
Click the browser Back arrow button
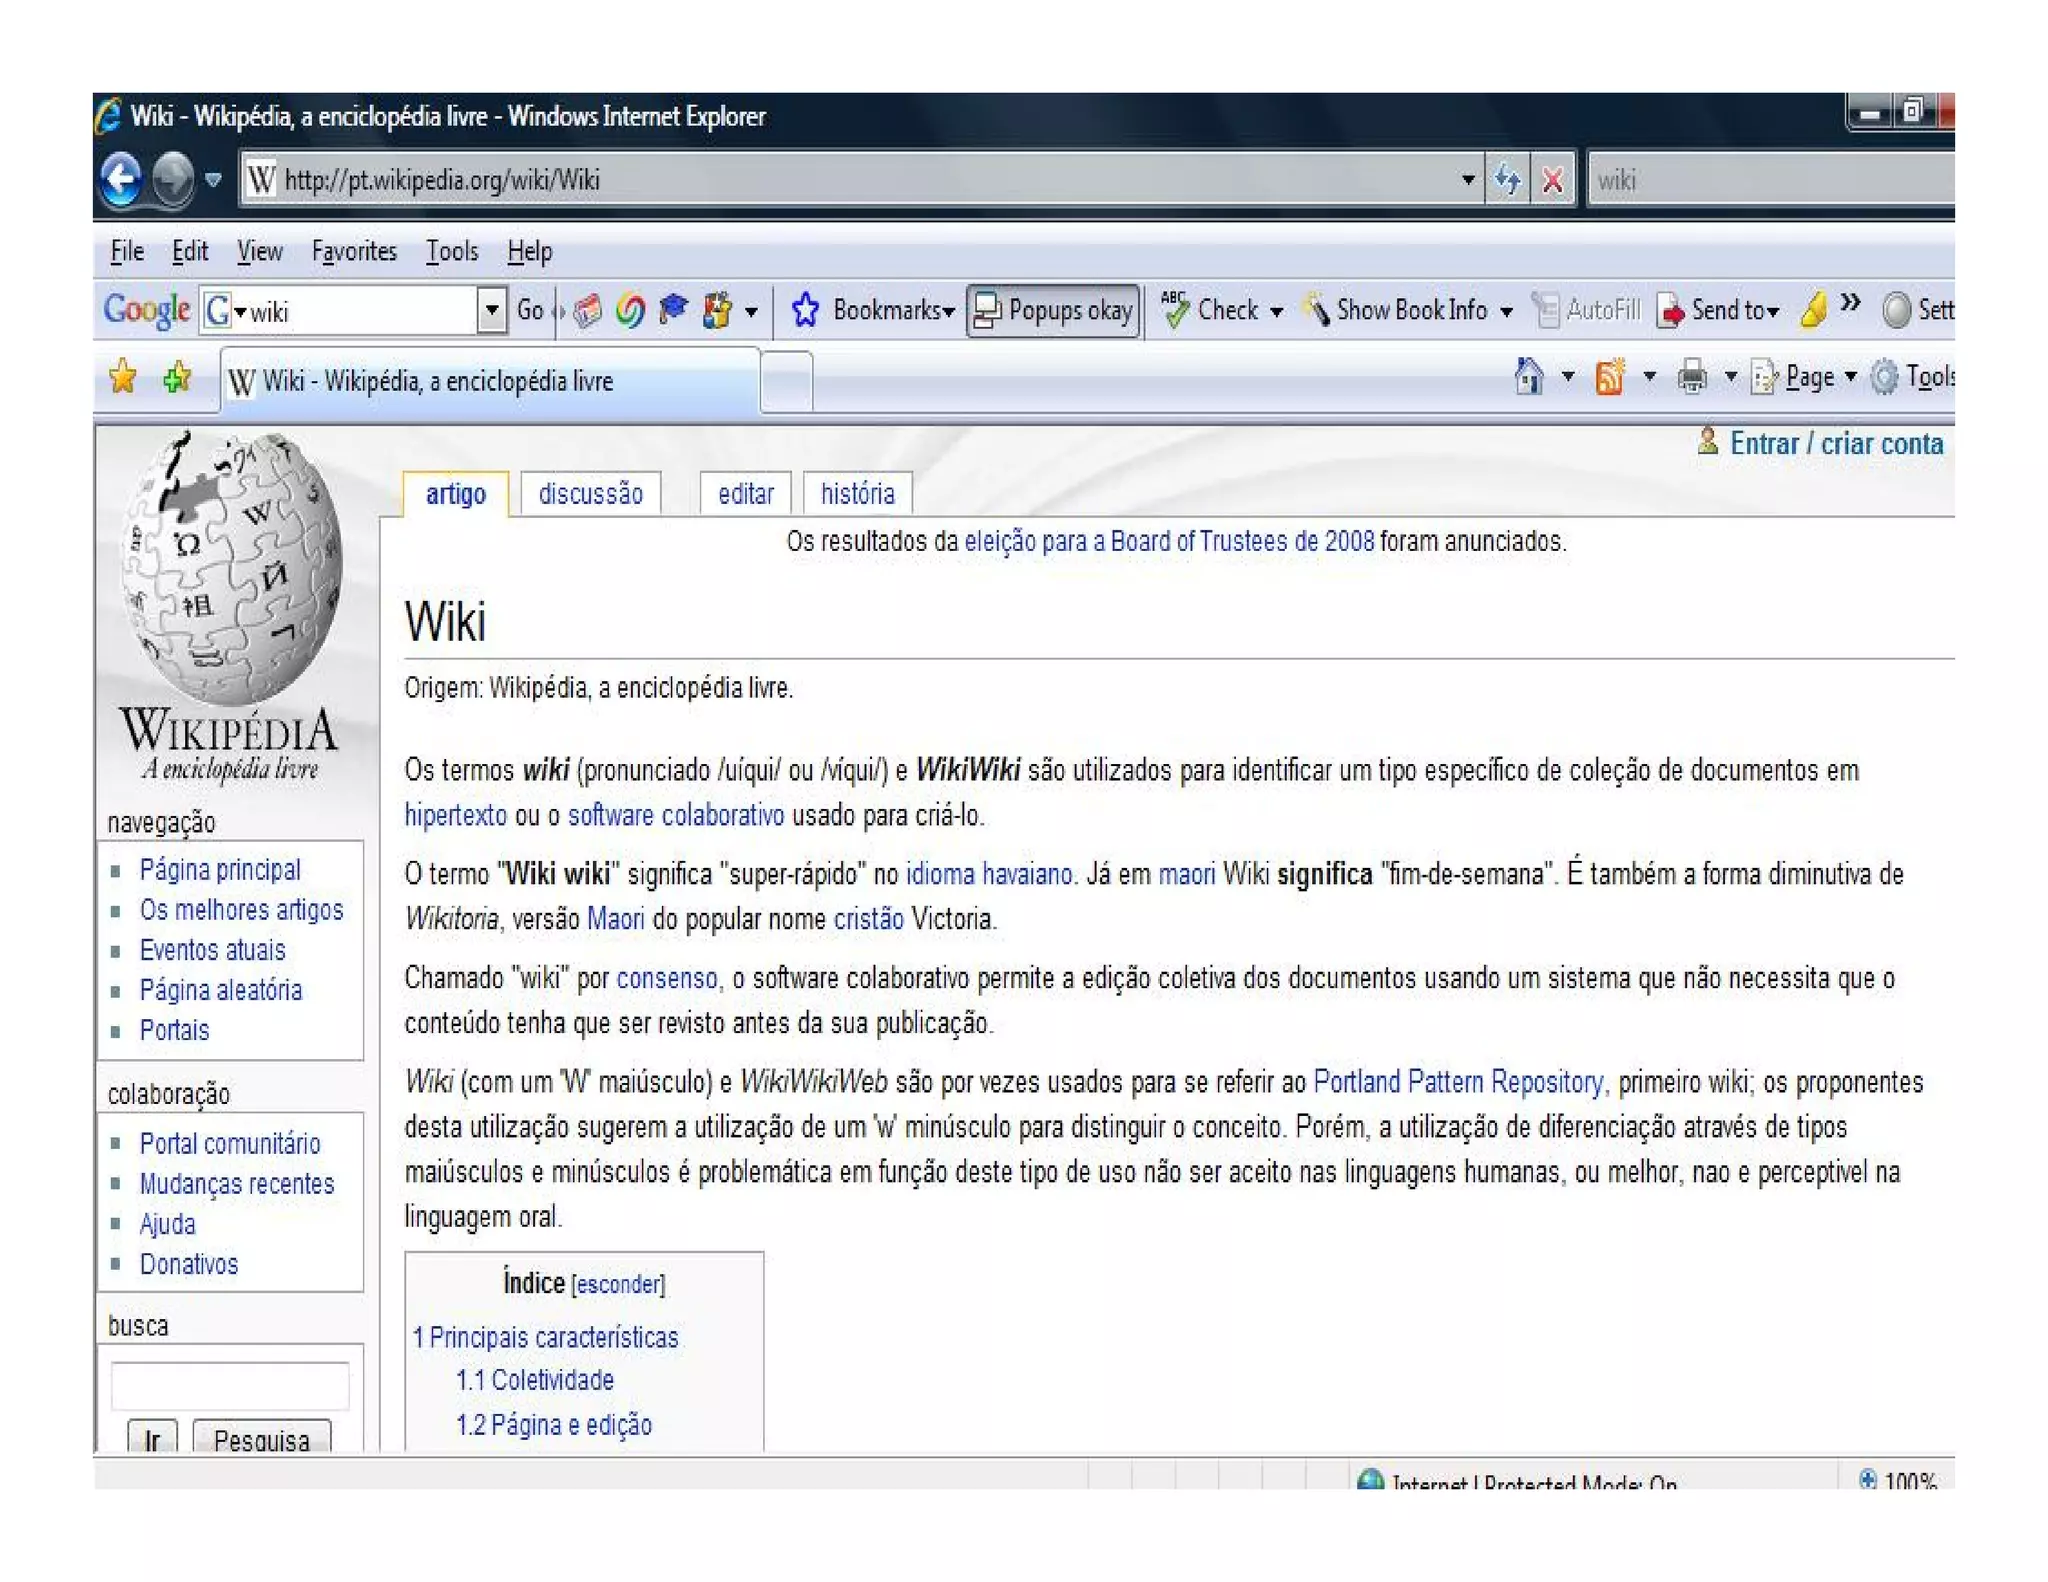122,180
